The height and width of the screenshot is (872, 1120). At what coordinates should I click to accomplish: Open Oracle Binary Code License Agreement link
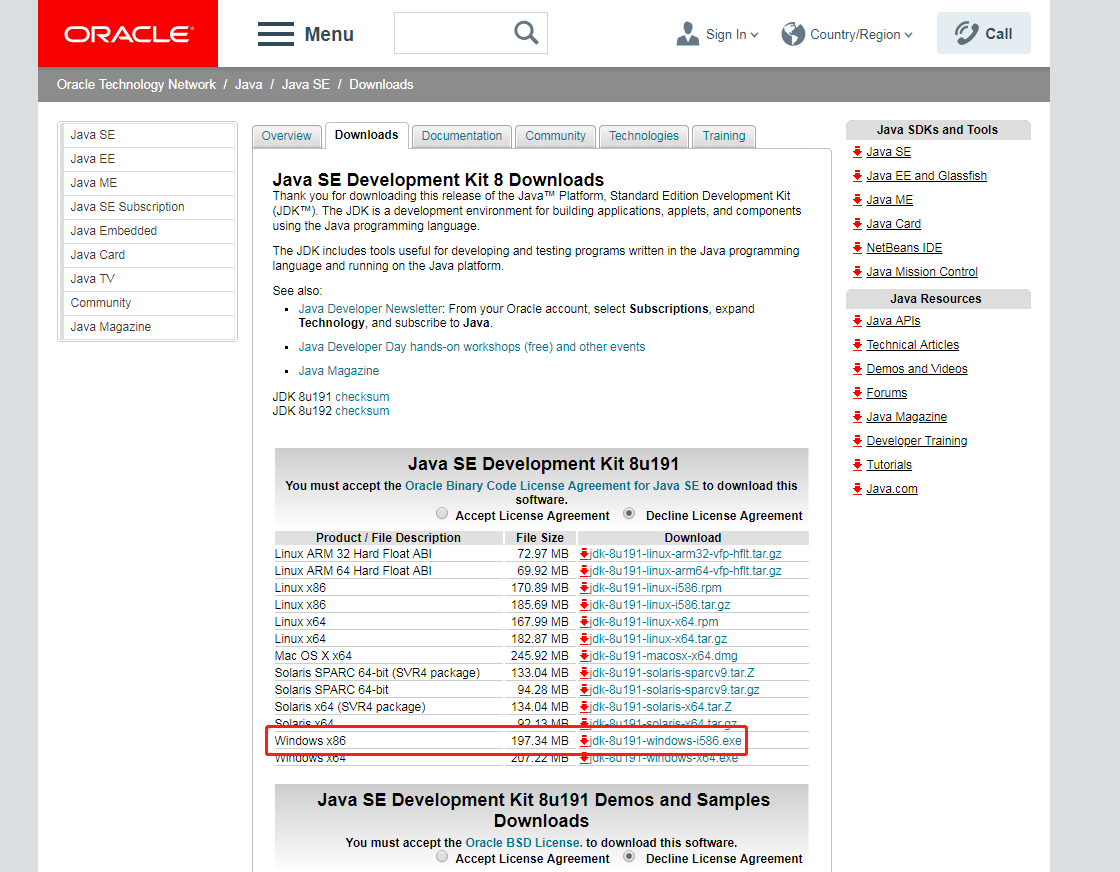coord(552,486)
